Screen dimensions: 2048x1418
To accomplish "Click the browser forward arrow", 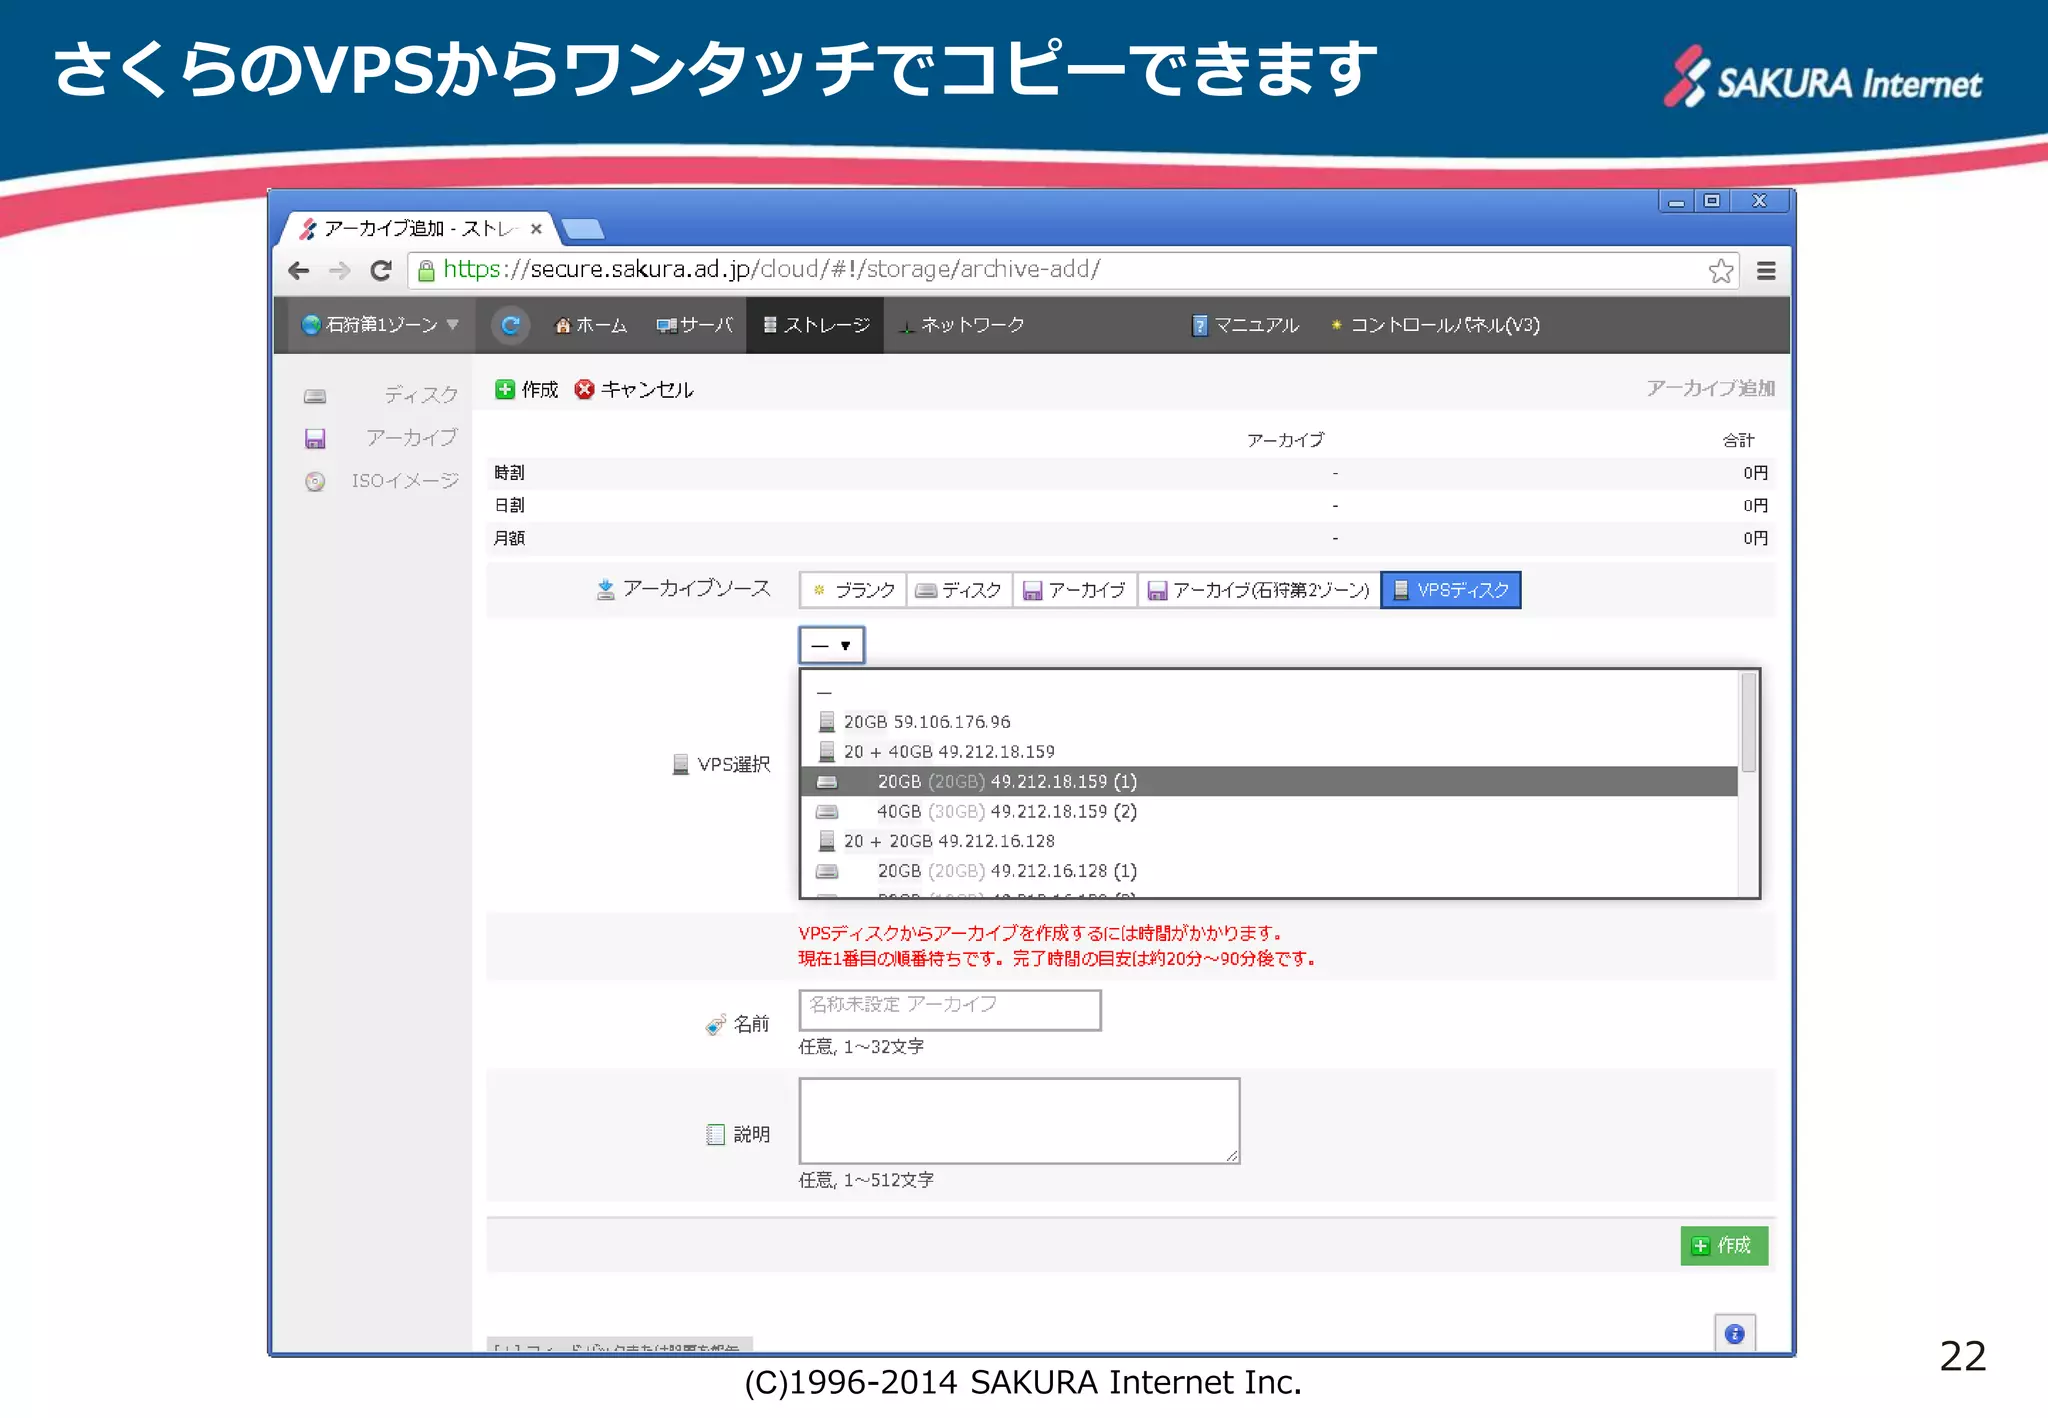I will [340, 271].
